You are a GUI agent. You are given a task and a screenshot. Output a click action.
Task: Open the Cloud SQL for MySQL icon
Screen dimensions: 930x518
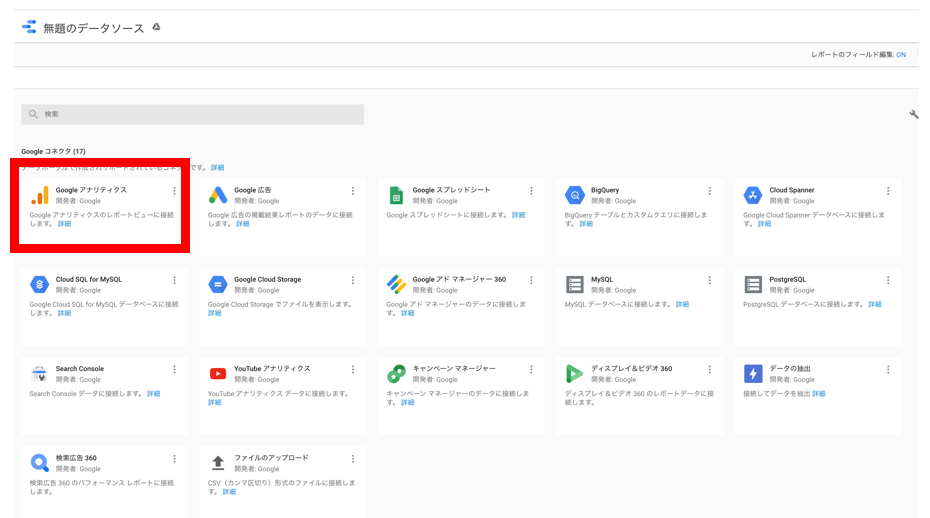40,284
